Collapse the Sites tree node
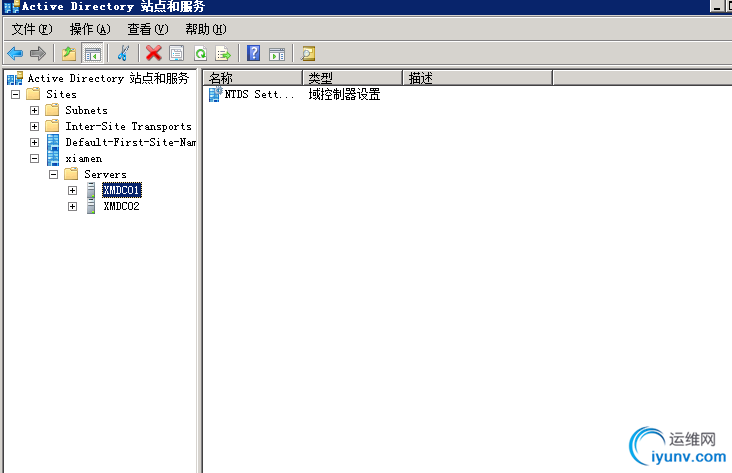Image resolution: width=732 pixels, height=473 pixels. (x=15, y=94)
